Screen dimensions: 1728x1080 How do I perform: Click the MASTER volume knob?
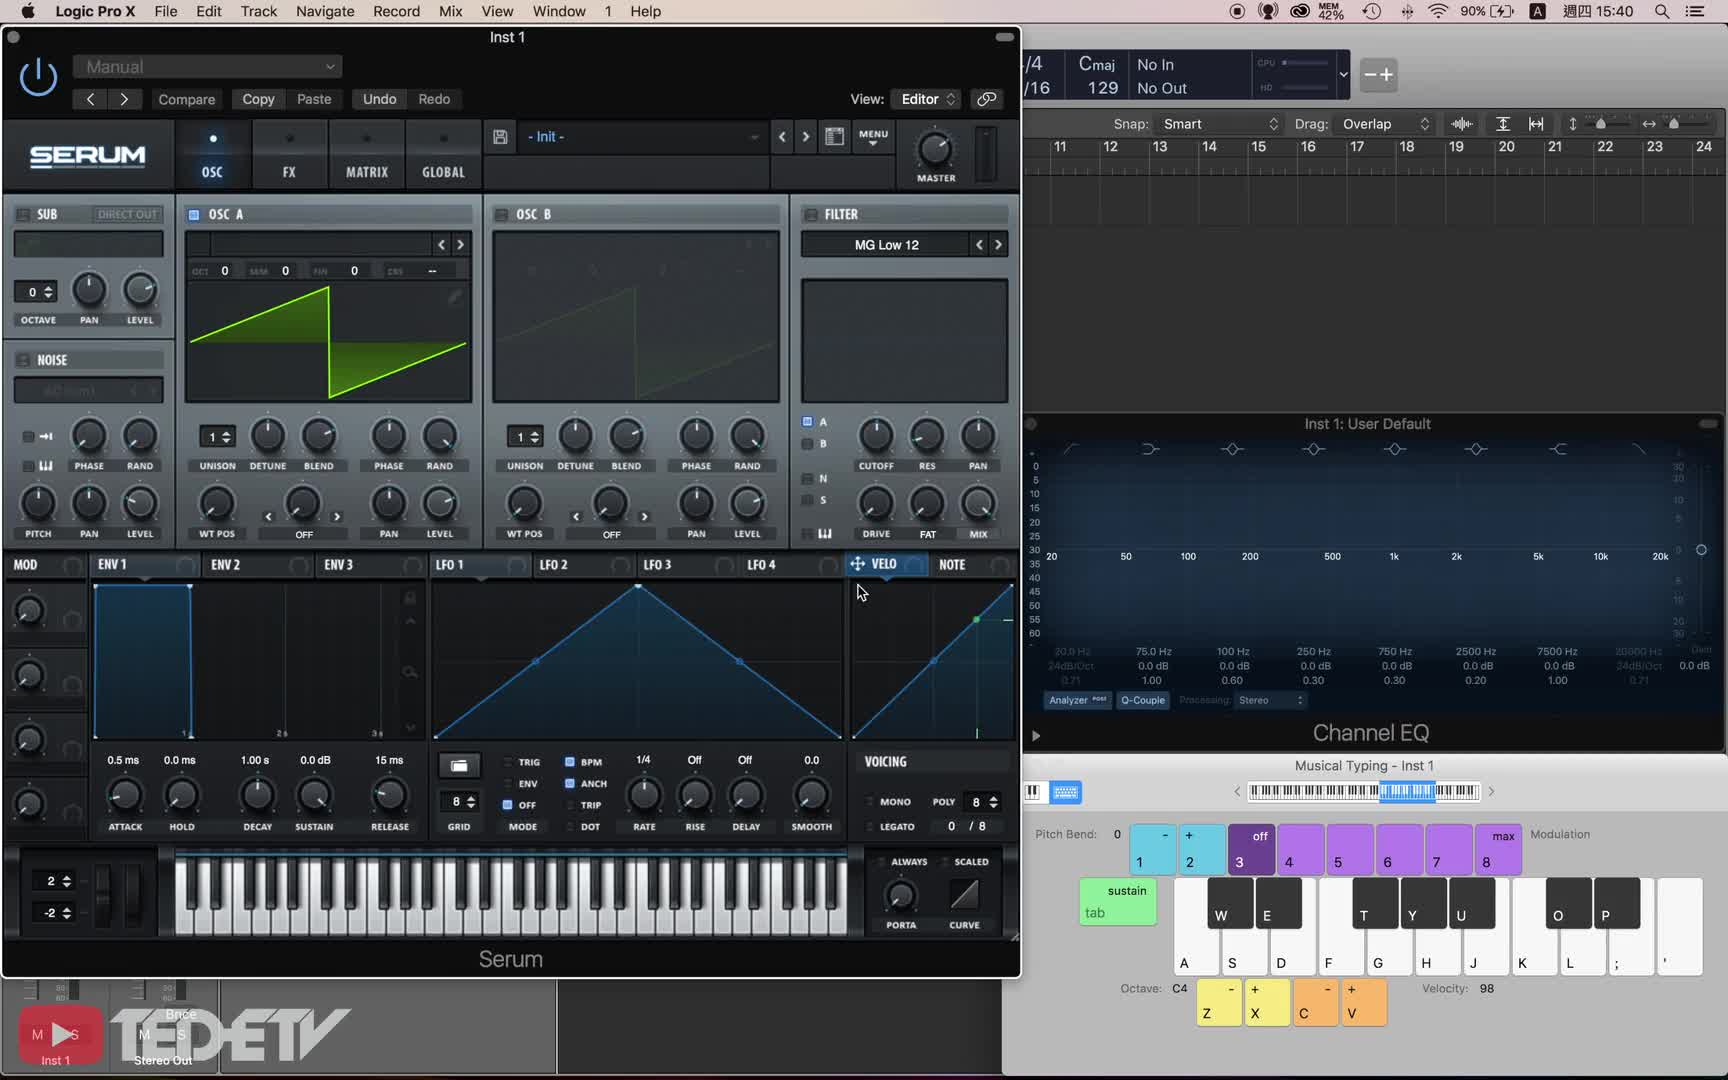point(935,149)
